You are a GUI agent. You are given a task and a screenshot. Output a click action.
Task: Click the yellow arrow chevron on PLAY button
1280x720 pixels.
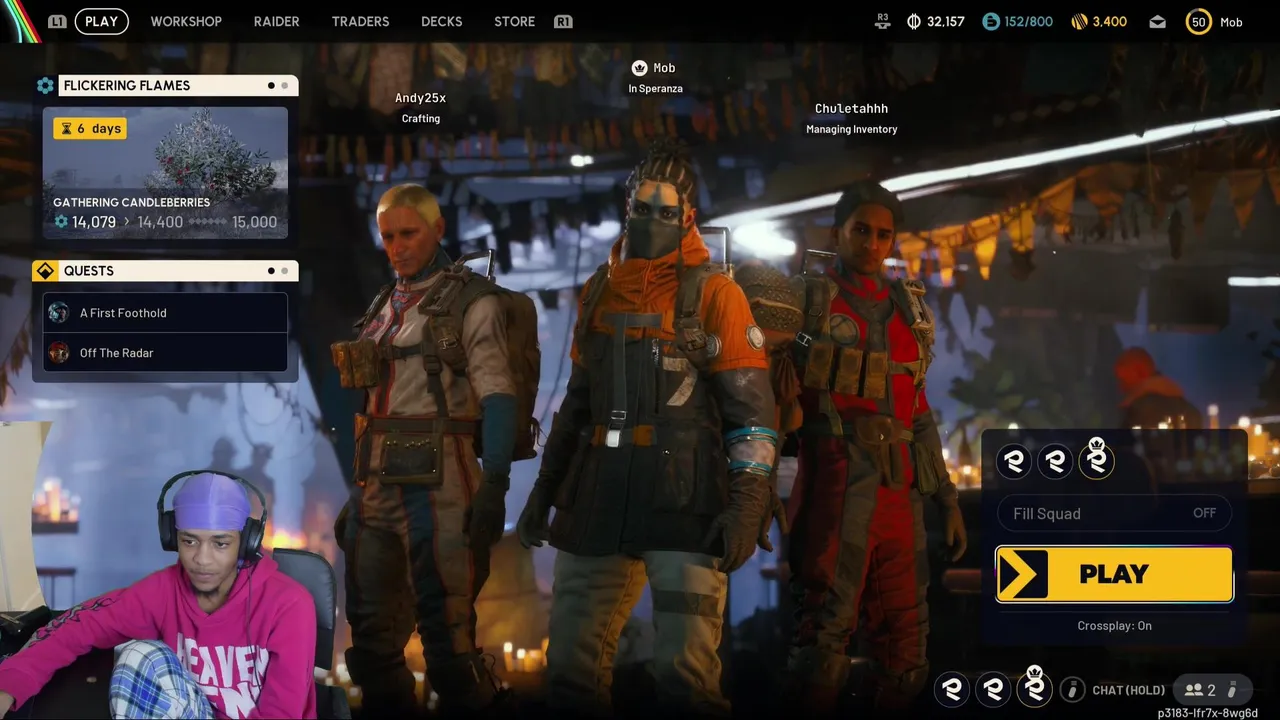pos(1022,574)
